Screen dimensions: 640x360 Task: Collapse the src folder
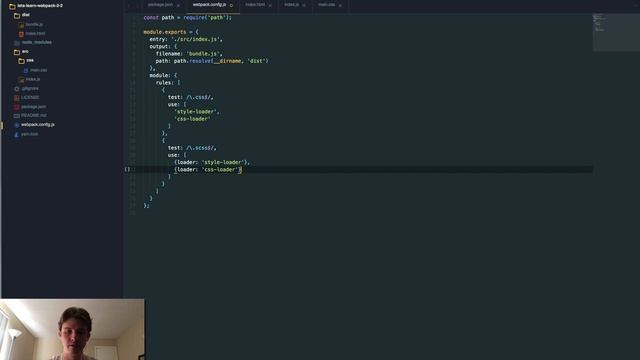(25, 51)
